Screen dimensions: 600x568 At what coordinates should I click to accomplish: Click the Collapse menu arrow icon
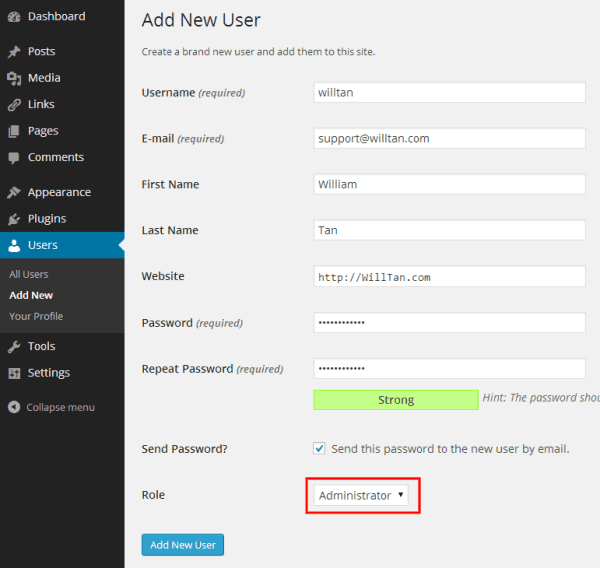(14, 407)
